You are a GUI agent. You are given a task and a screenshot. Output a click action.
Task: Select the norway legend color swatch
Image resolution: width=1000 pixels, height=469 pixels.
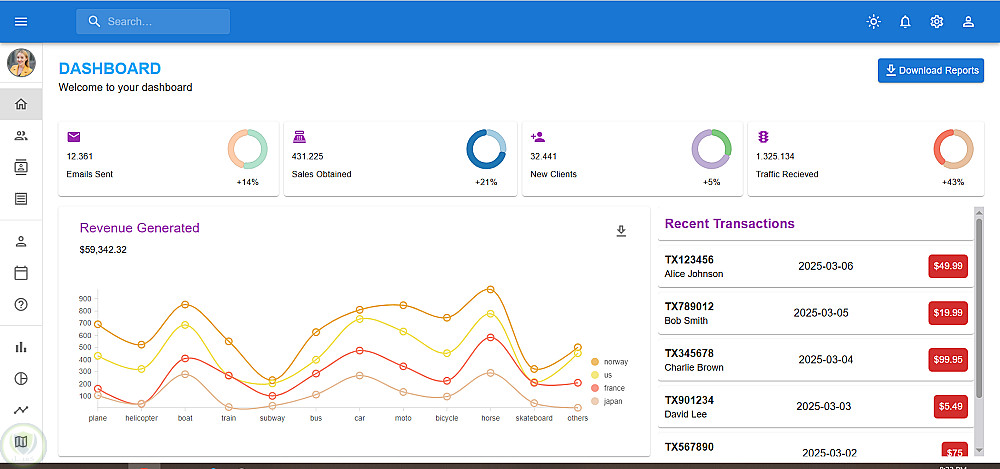tap(595, 362)
